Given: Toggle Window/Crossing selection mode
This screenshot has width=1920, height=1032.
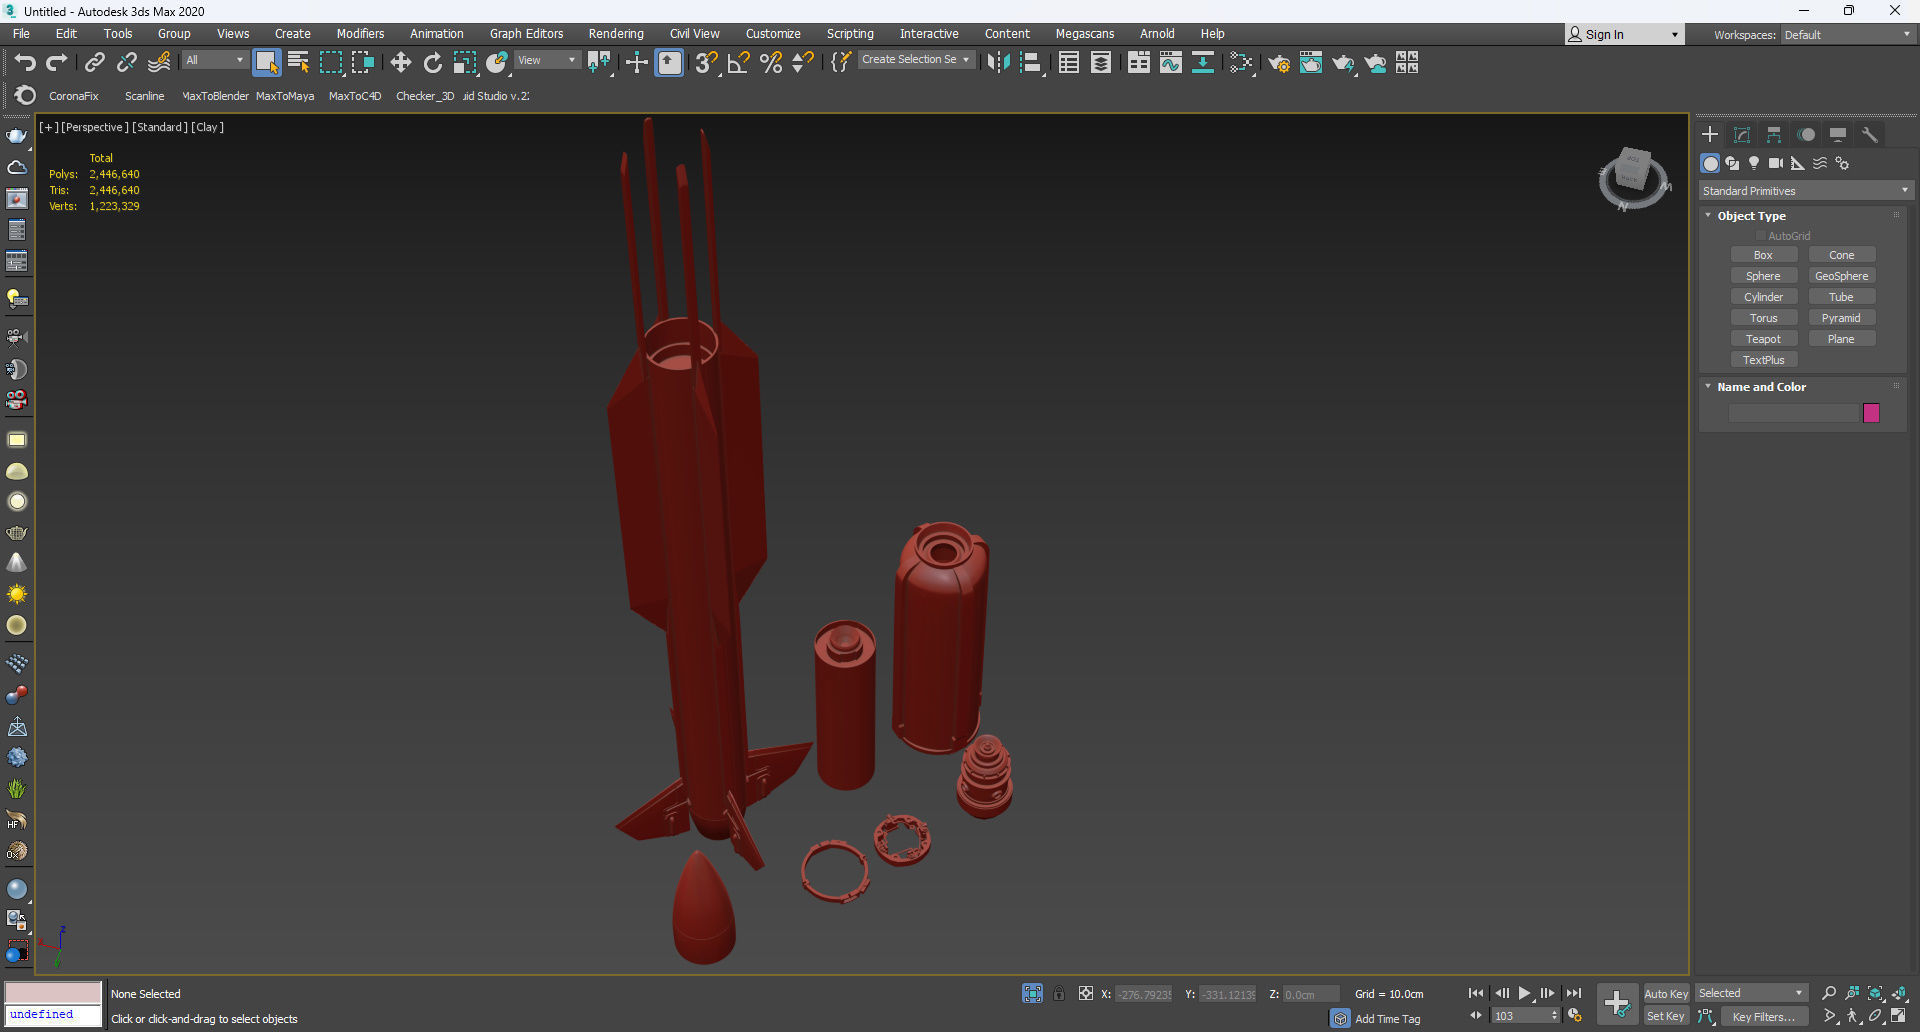Looking at the screenshot, I should click(x=363, y=63).
